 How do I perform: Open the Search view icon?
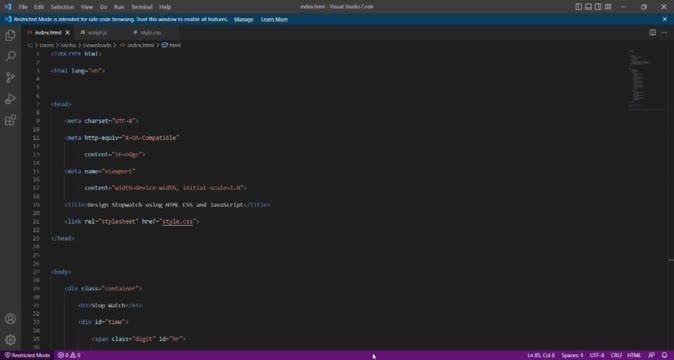10,56
